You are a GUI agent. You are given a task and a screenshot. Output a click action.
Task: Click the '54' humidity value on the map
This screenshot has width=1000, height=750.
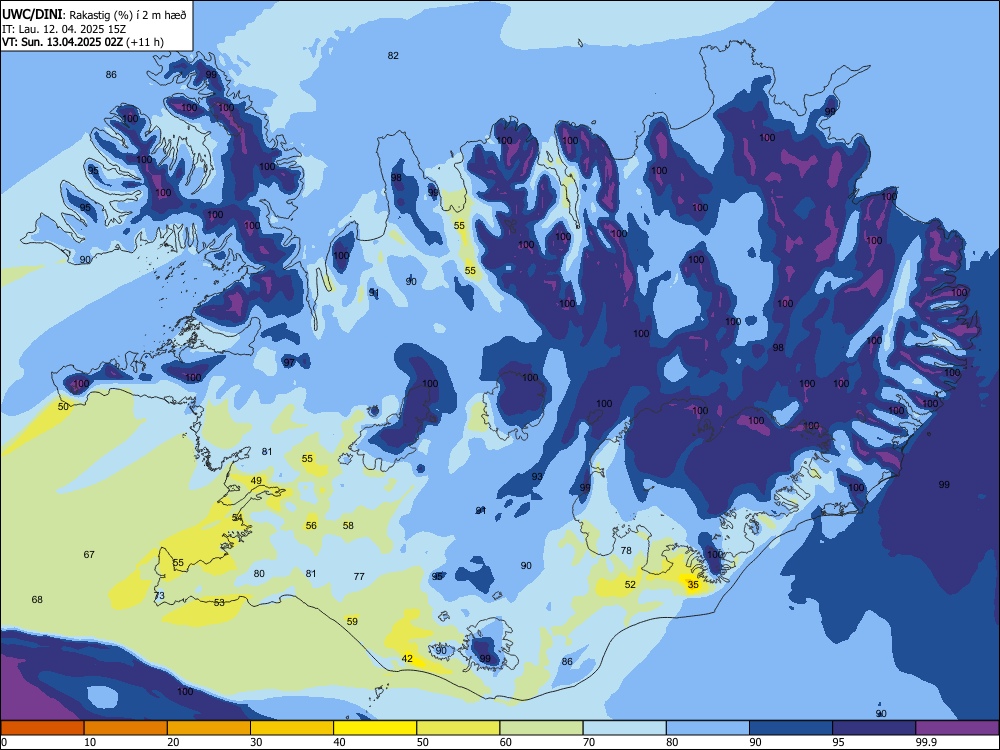pos(237,517)
